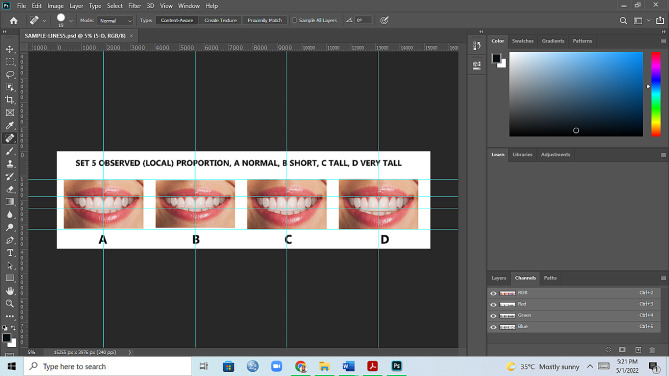Open the Color panel flyout menu
The height and width of the screenshot is (376, 669).
(x=663, y=41)
